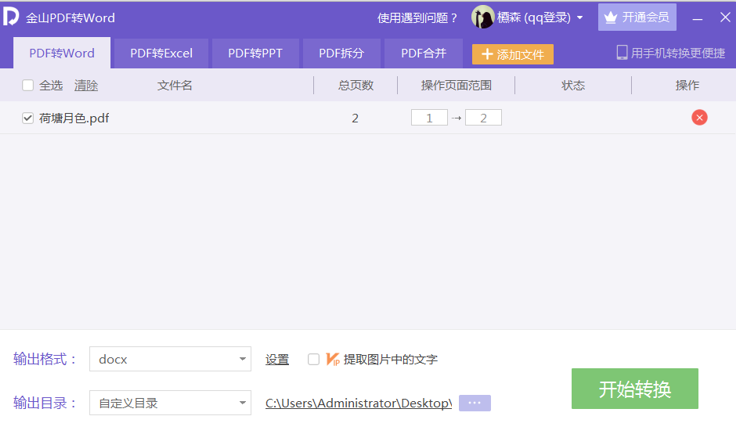Open the 设置 settings link

click(x=277, y=360)
